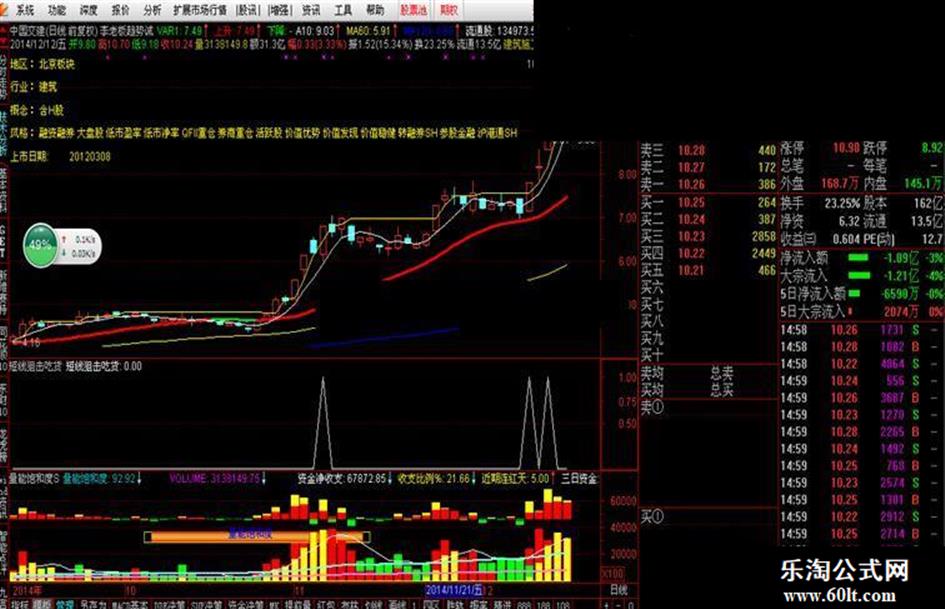Click the 三日资金 label
The width and height of the screenshot is (945, 609).
(x=579, y=478)
